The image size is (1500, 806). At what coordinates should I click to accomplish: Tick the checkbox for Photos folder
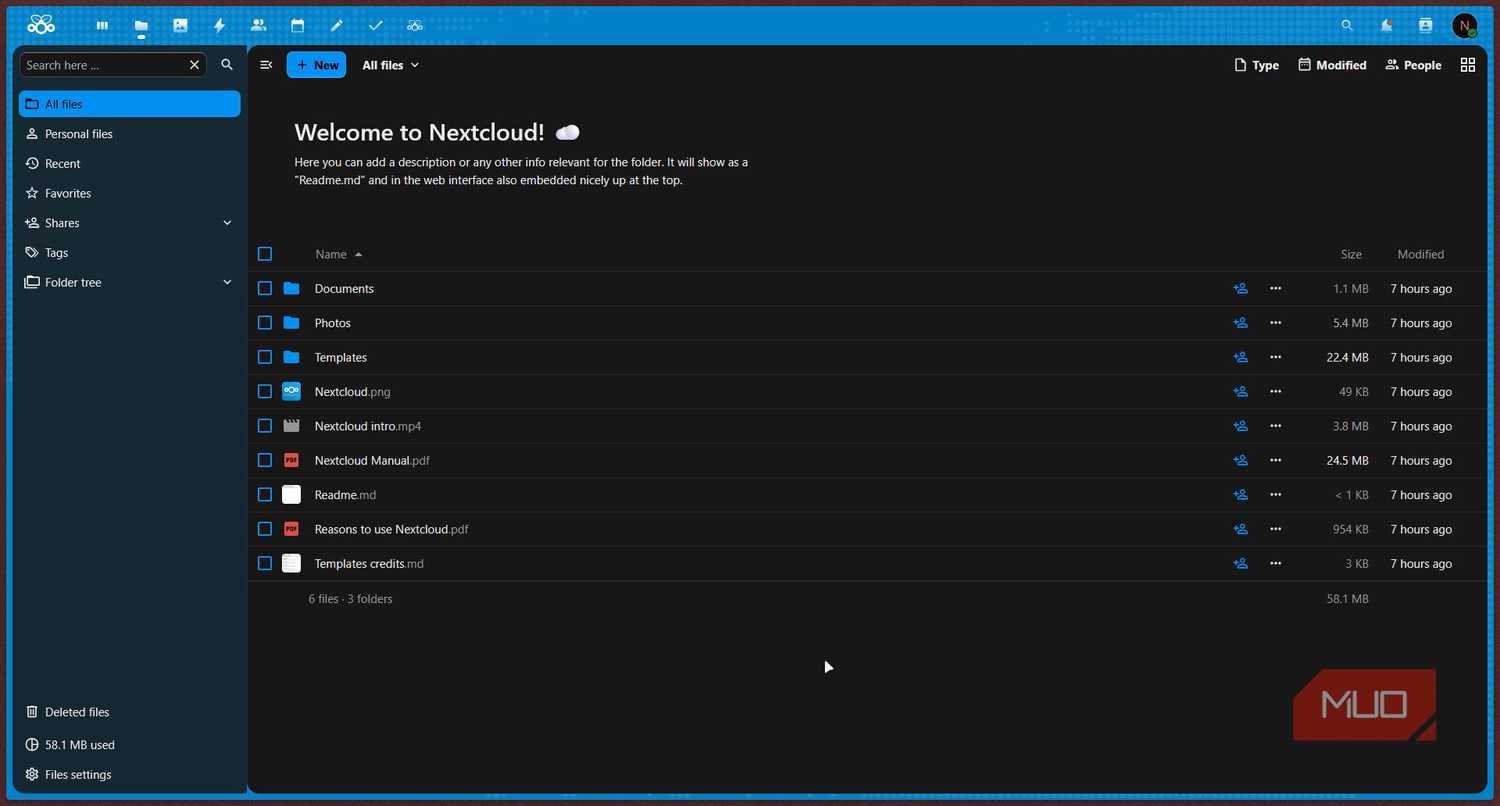[265, 323]
